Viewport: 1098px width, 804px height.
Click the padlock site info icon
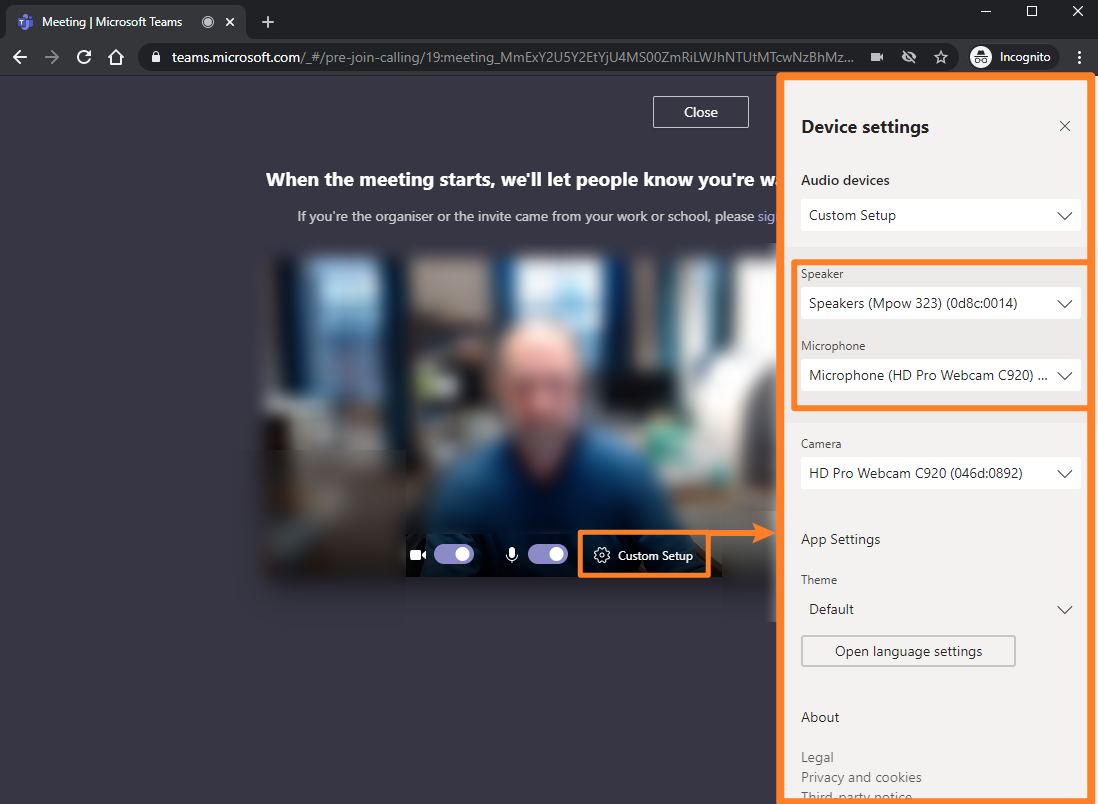click(156, 57)
